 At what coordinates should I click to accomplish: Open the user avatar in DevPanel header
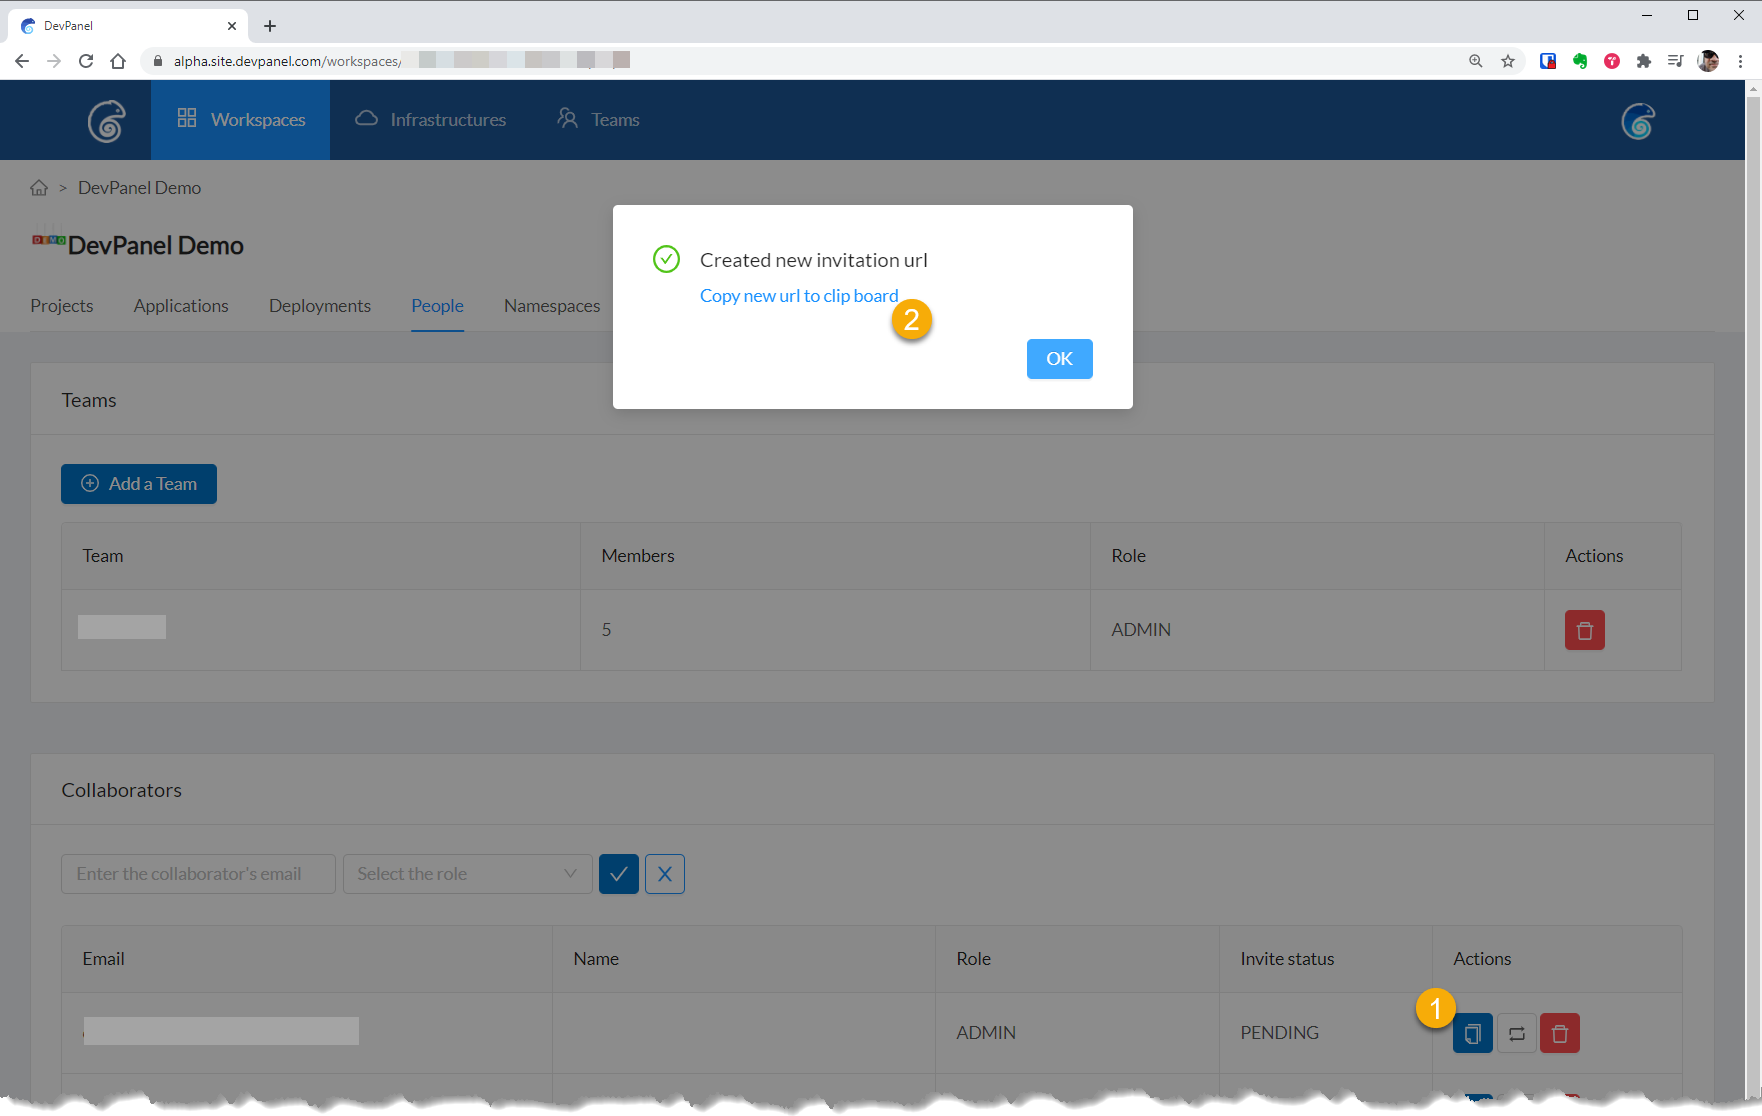pos(1637,121)
